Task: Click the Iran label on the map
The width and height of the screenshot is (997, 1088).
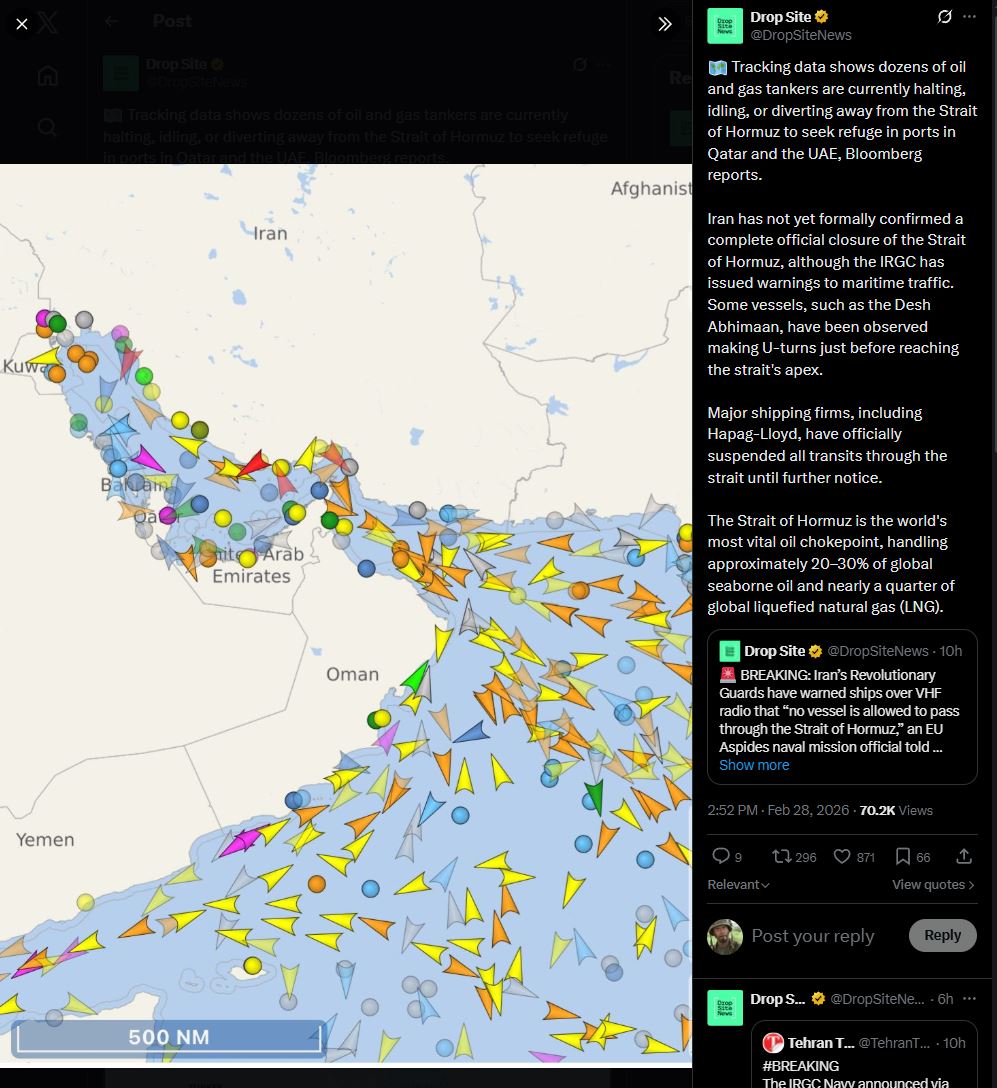Action: coord(270,234)
